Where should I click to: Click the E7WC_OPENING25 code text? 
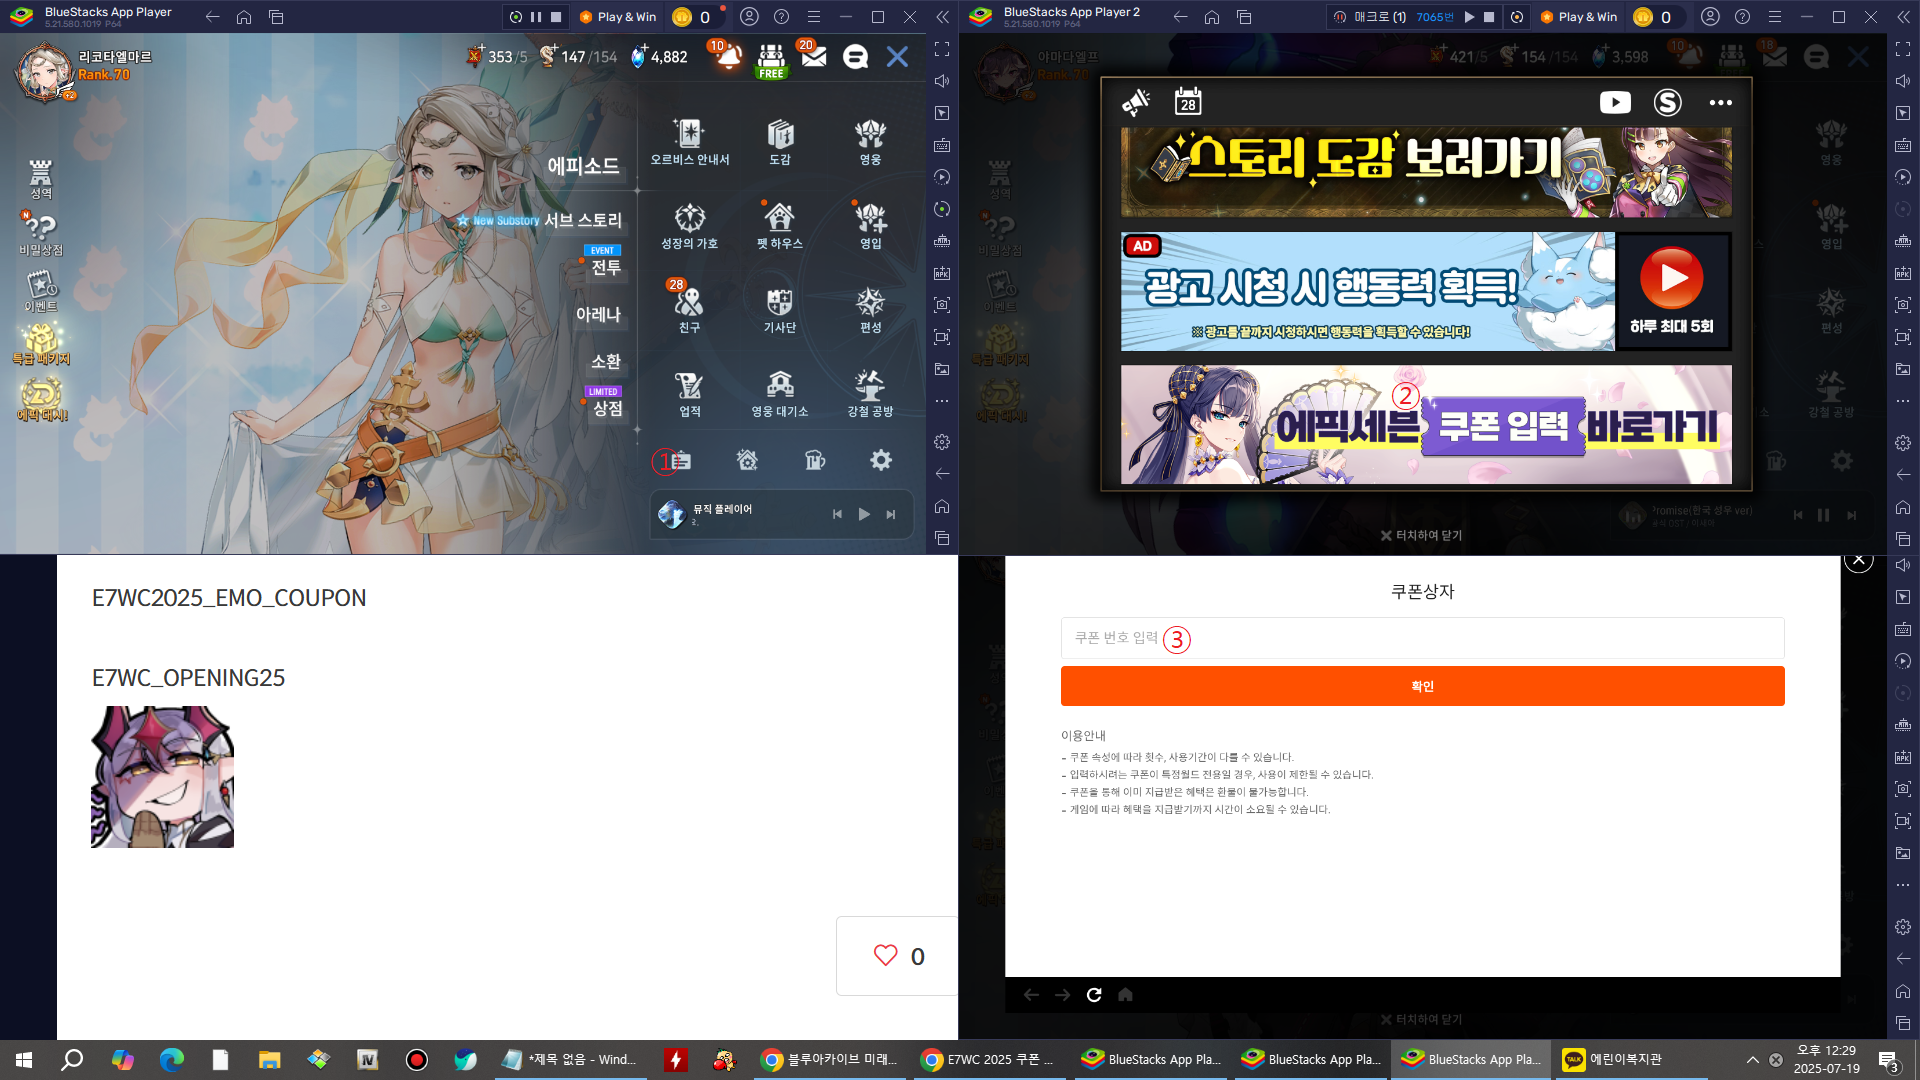tap(188, 678)
